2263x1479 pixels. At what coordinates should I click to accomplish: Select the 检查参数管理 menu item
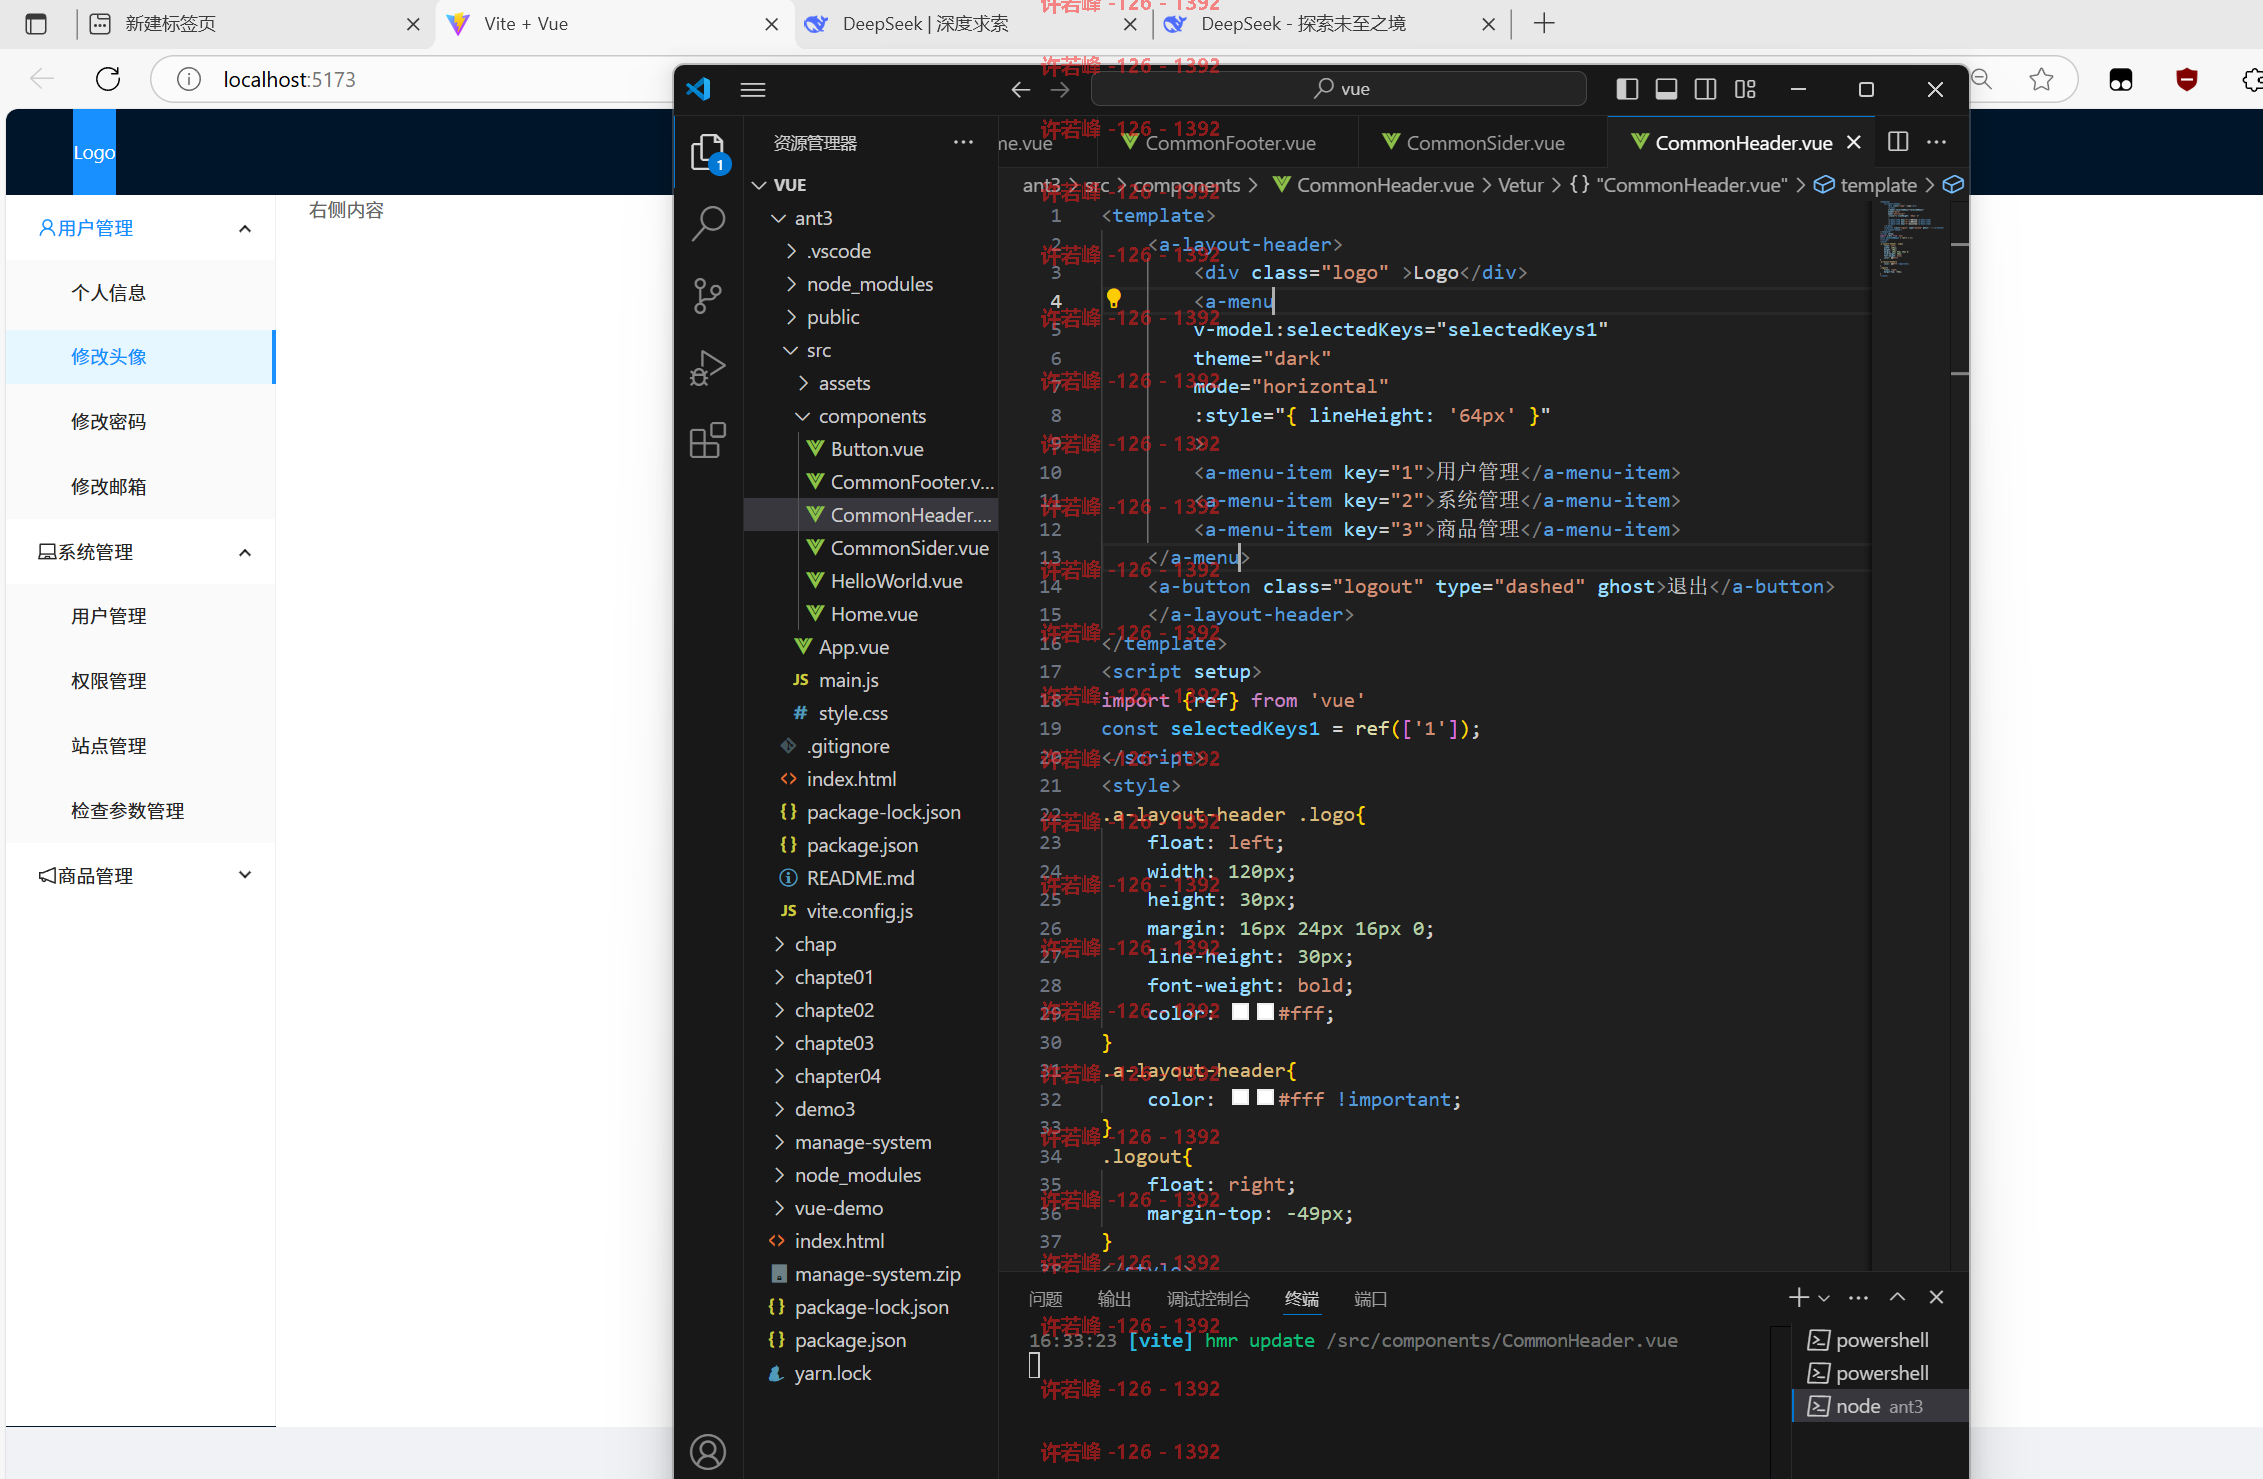pyautogui.click(x=141, y=811)
